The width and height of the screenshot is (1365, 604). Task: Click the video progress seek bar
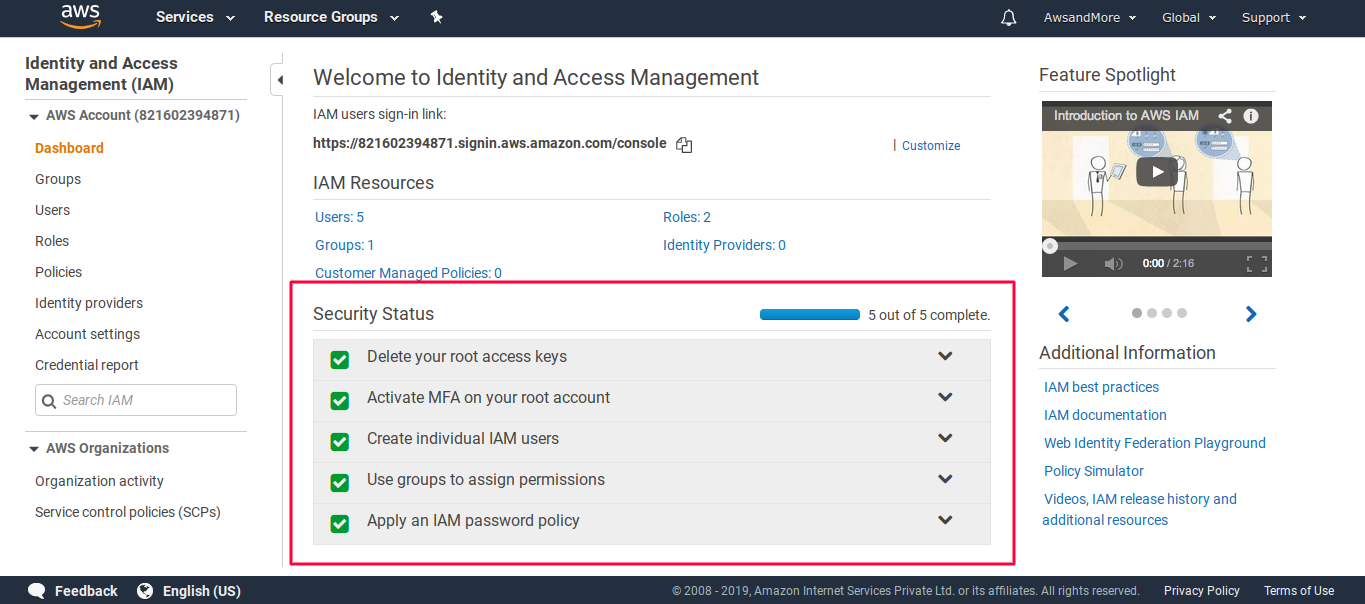click(1157, 245)
